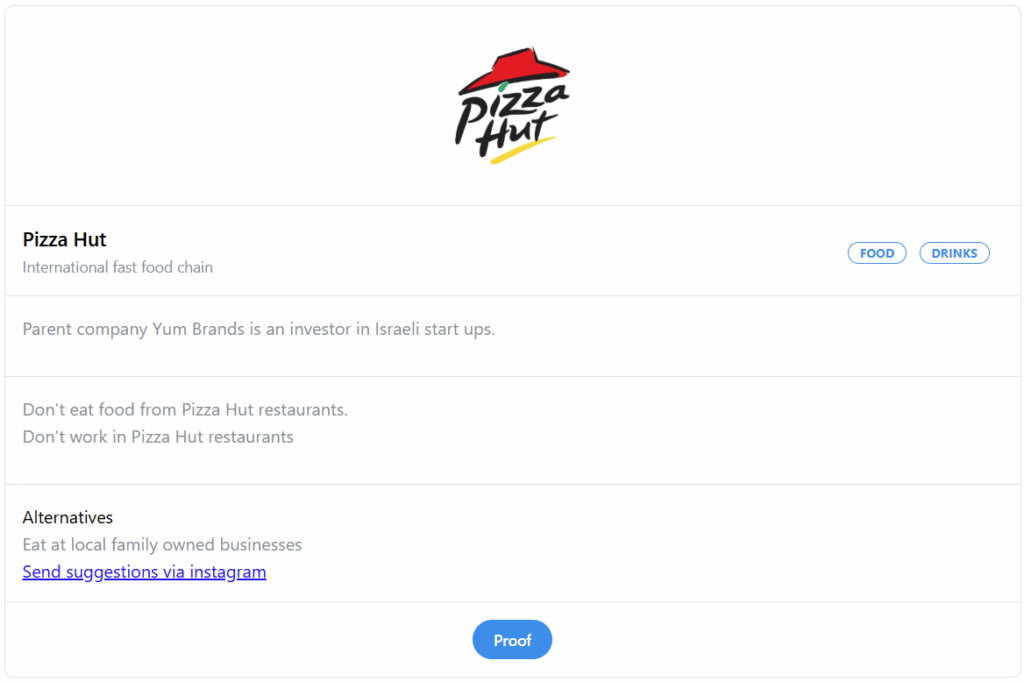Select the DRINKS category tag
The width and height of the screenshot is (1024, 682).
coord(954,253)
